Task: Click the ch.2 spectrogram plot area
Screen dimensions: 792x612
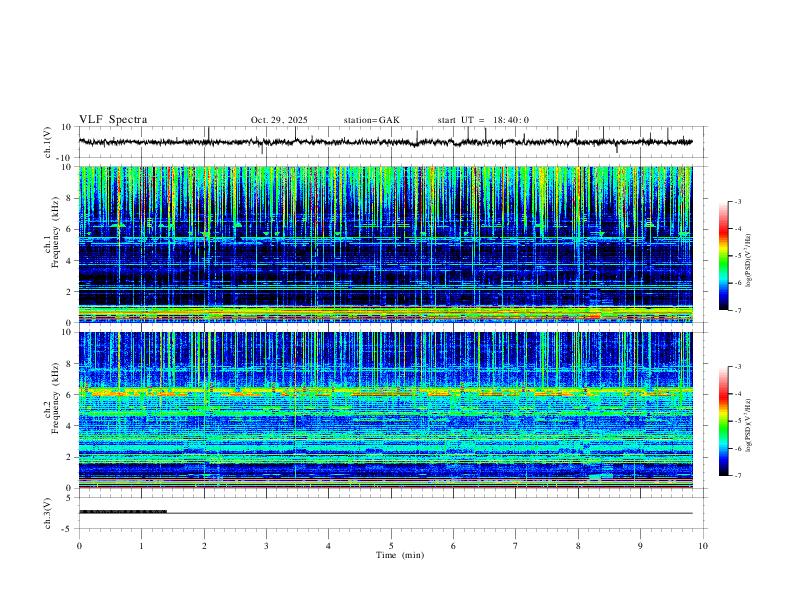Action: pyautogui.click(x=386, y=410)
